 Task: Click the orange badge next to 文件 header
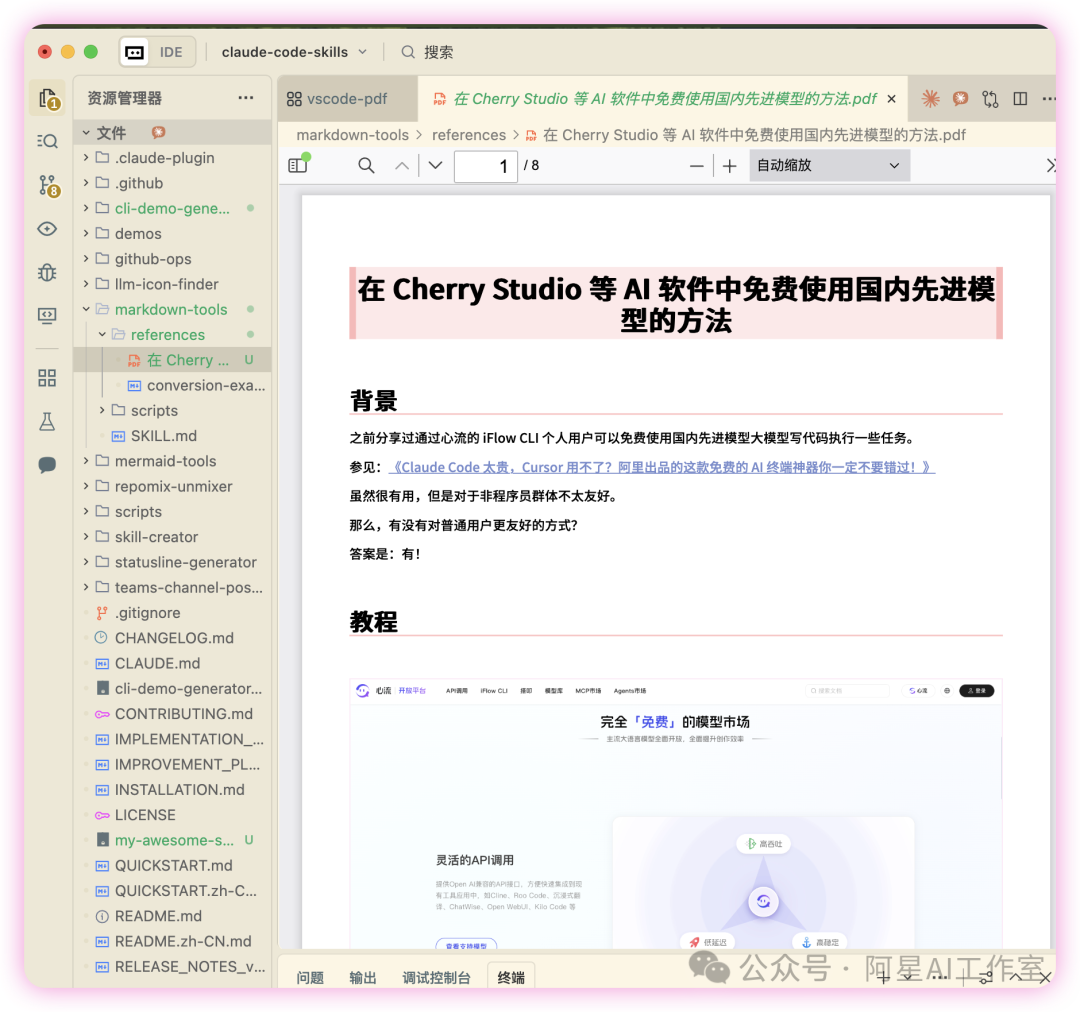(158, 132)
